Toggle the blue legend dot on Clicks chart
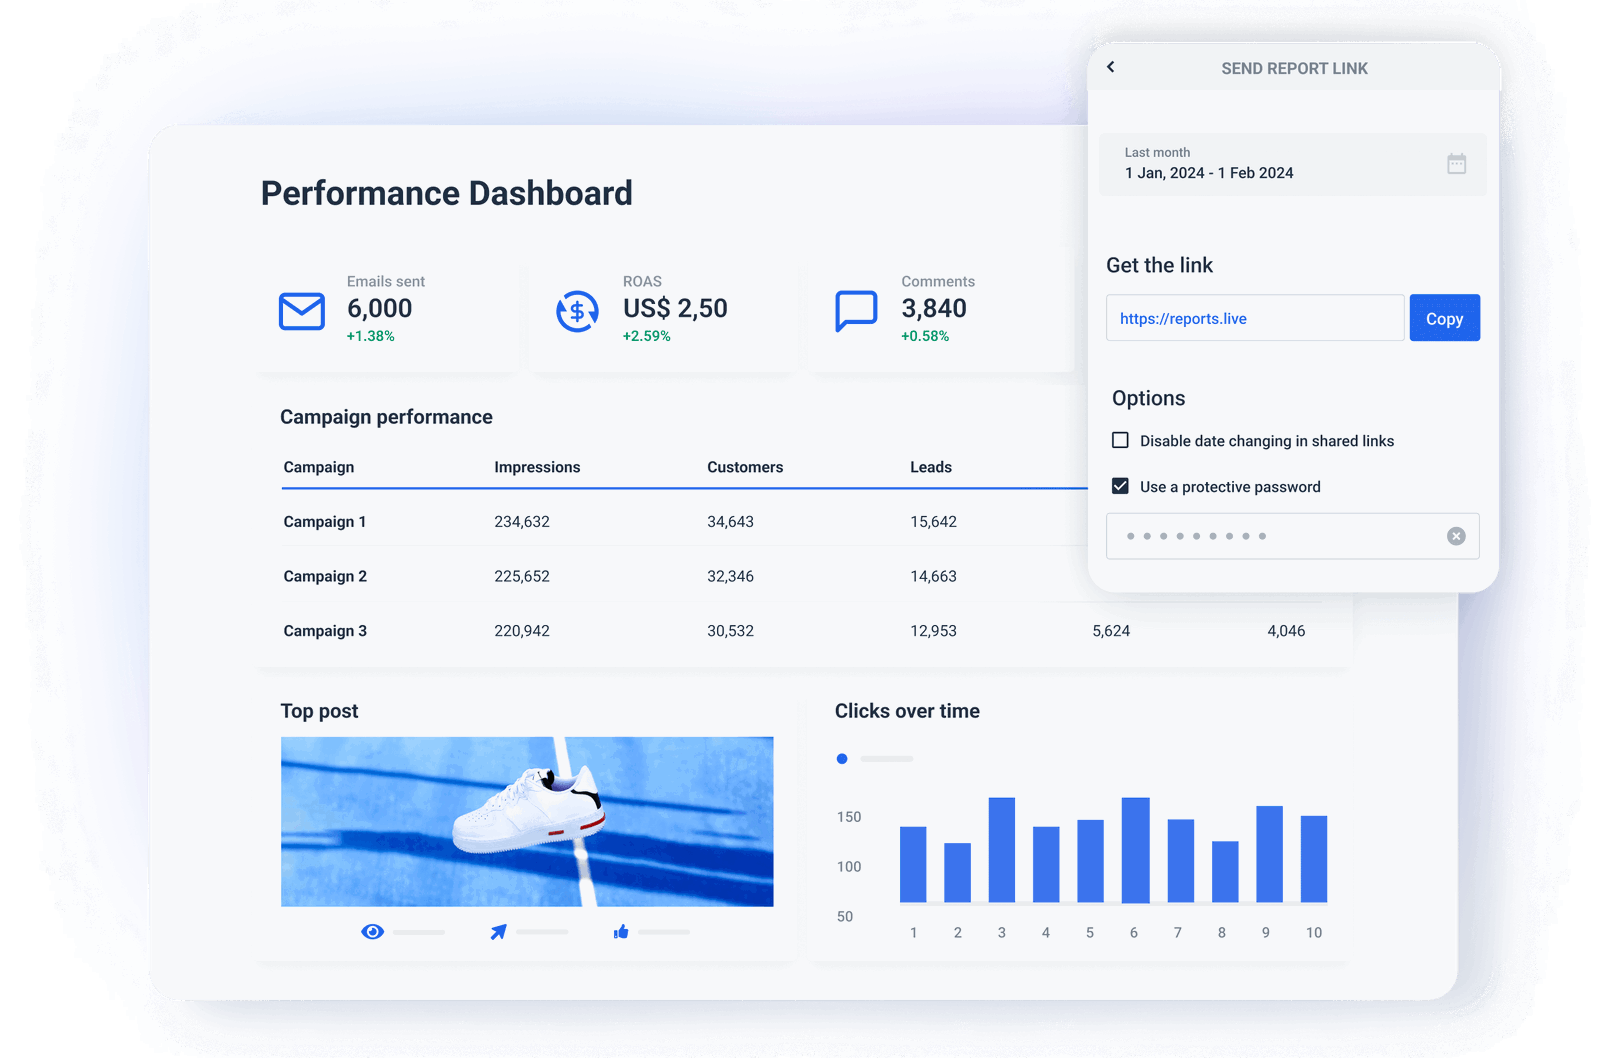 pyautogui.click(x=842, y=759)
